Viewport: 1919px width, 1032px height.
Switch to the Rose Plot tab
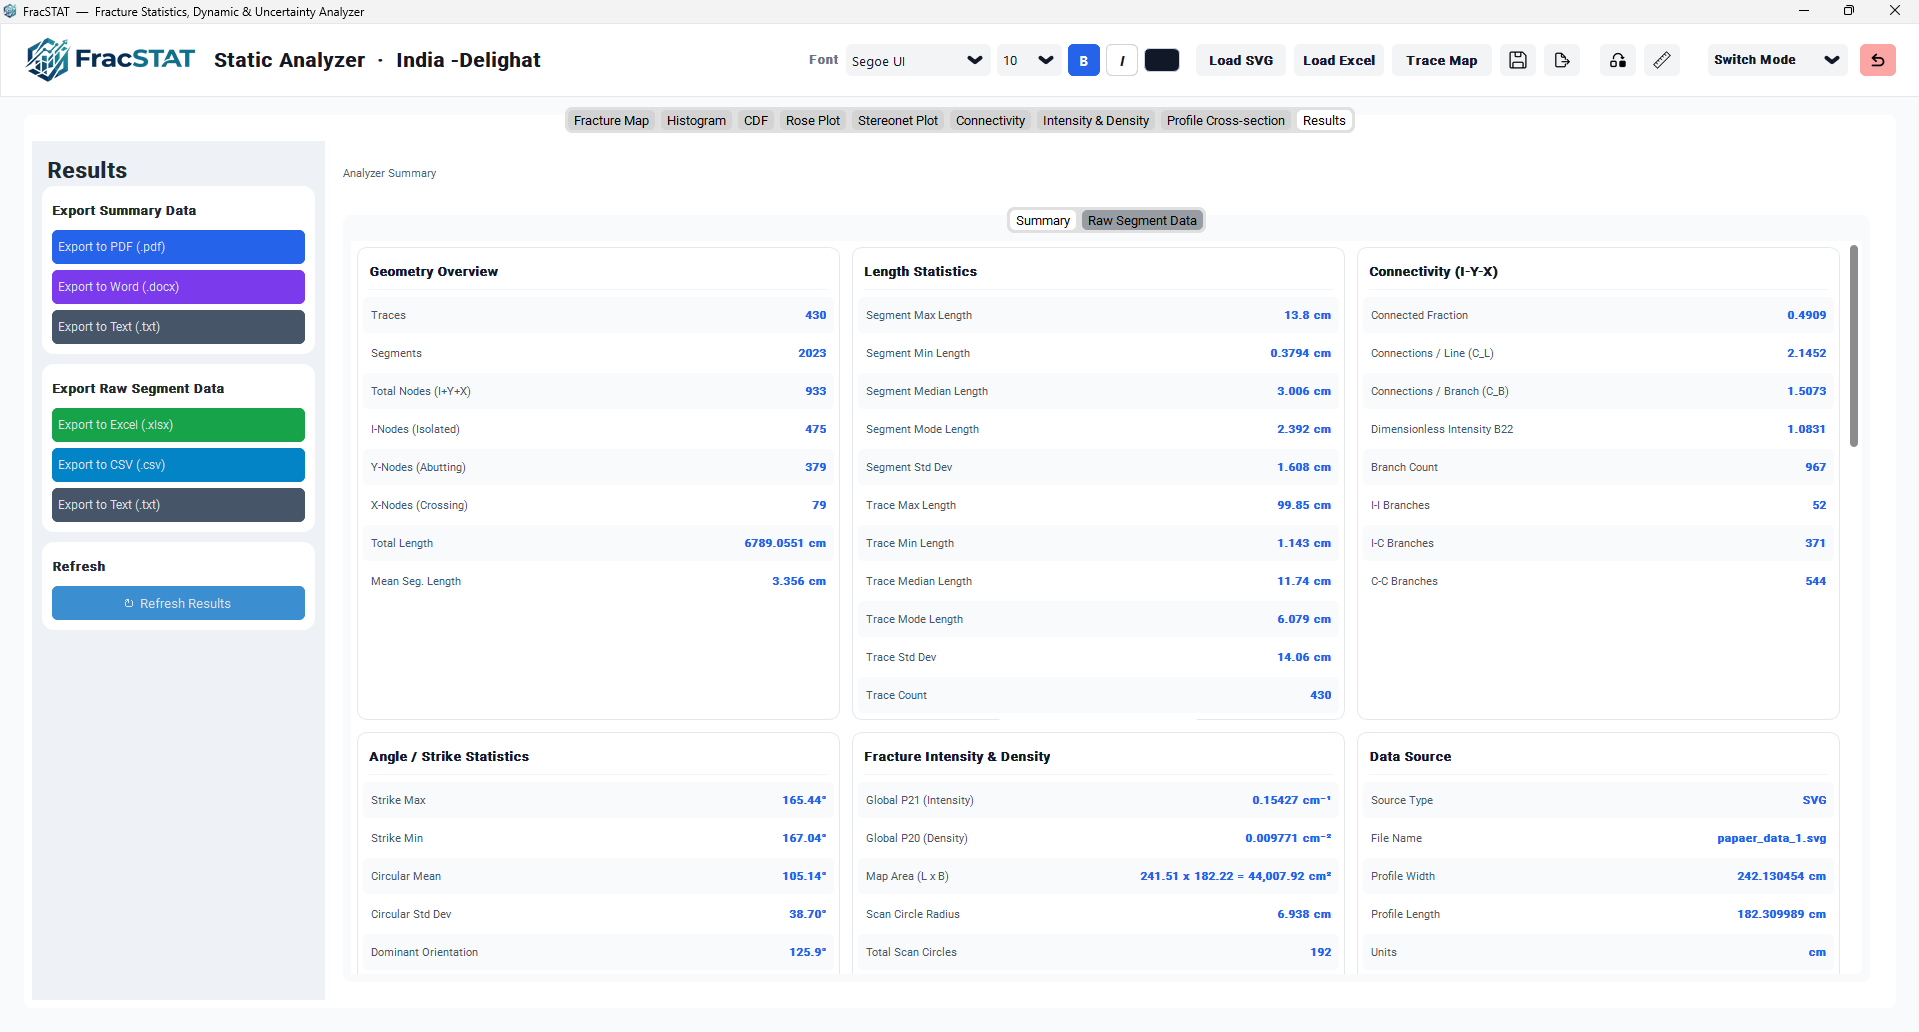pos(813,121)
